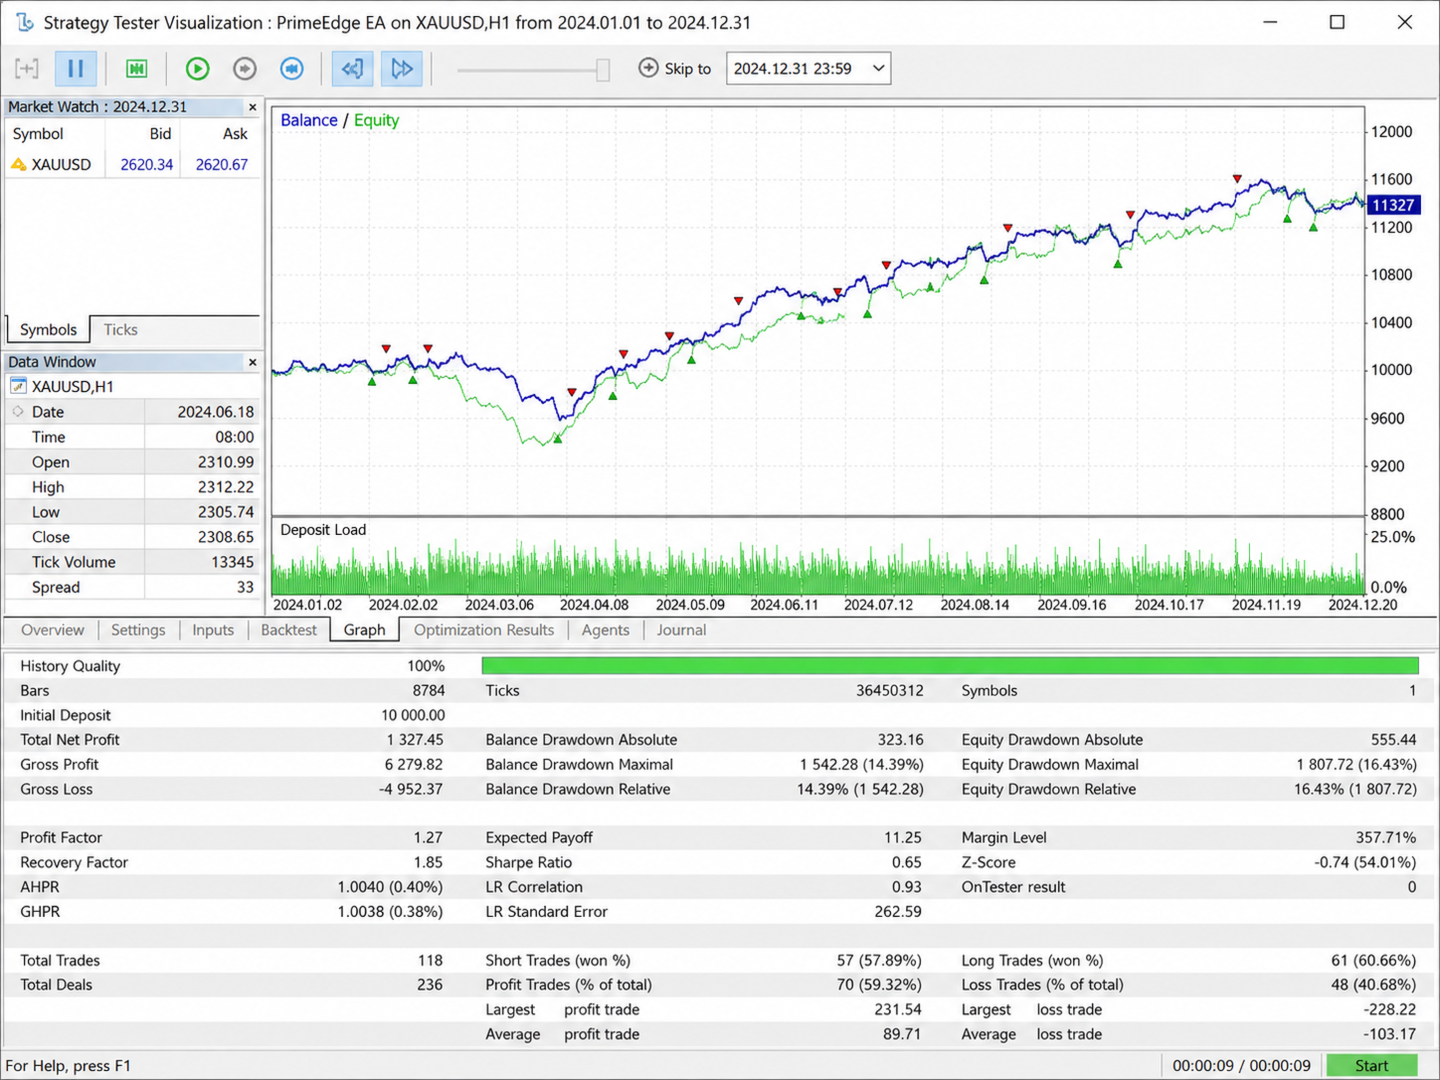Expand the Date row diamond marker

(x=18, y=411)
